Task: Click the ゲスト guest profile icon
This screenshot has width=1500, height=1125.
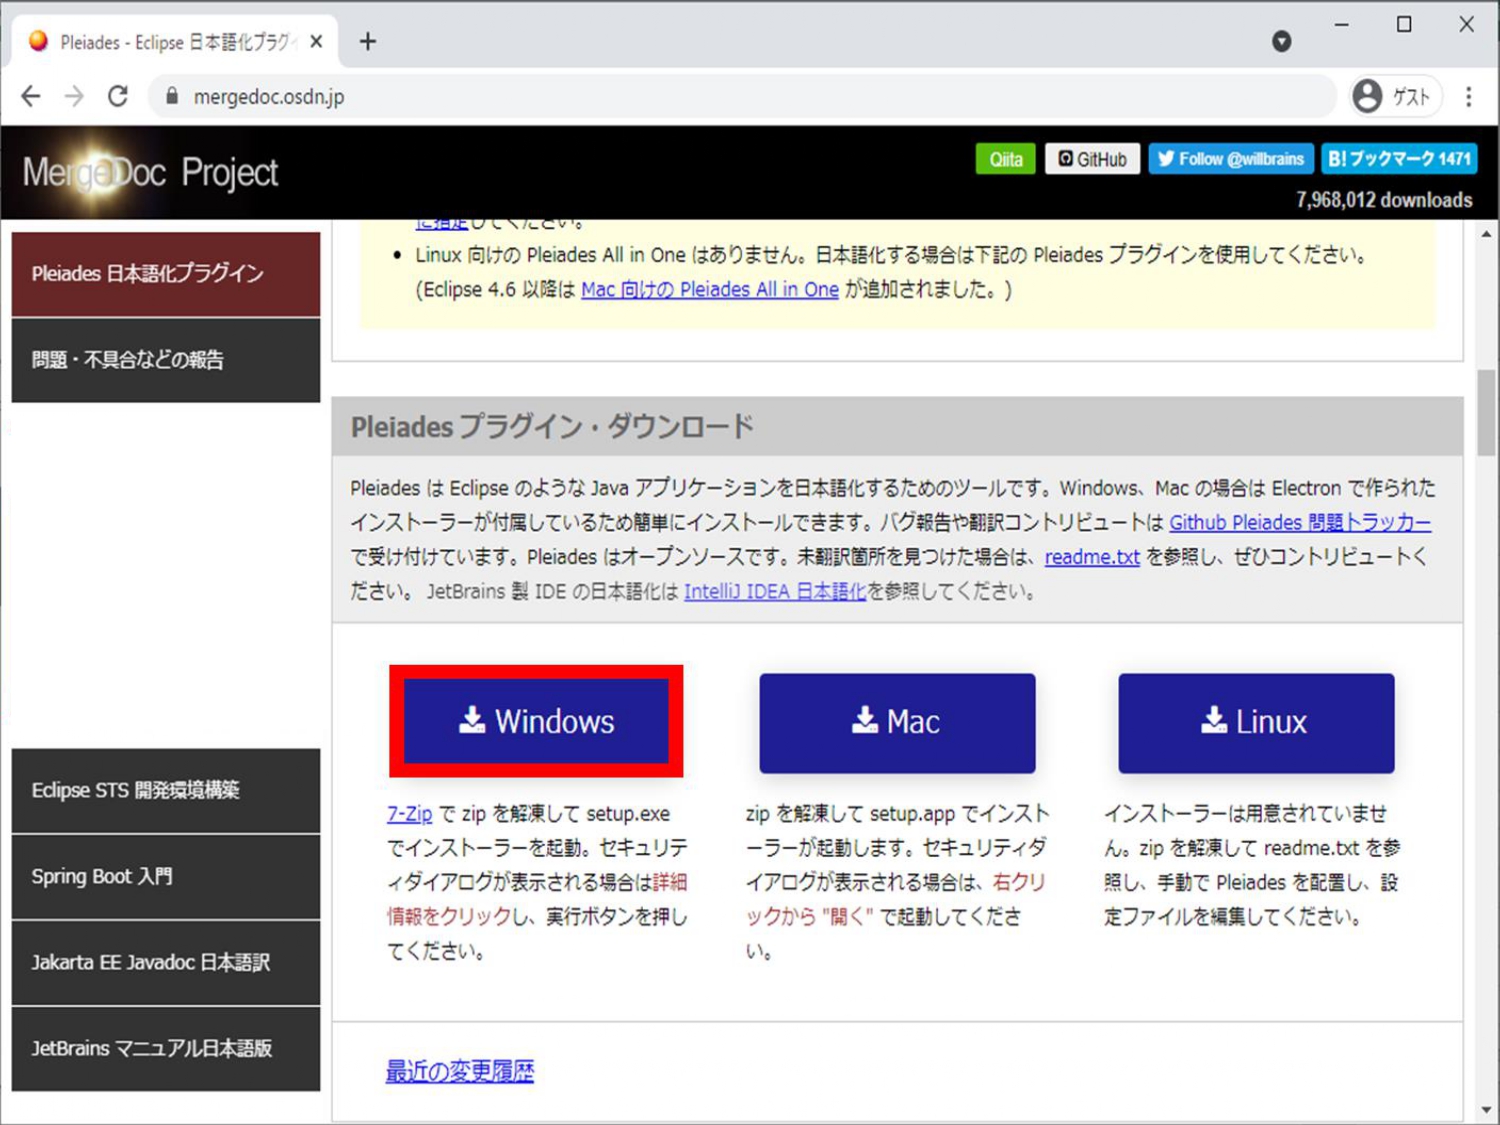Action: [1367, 96]
